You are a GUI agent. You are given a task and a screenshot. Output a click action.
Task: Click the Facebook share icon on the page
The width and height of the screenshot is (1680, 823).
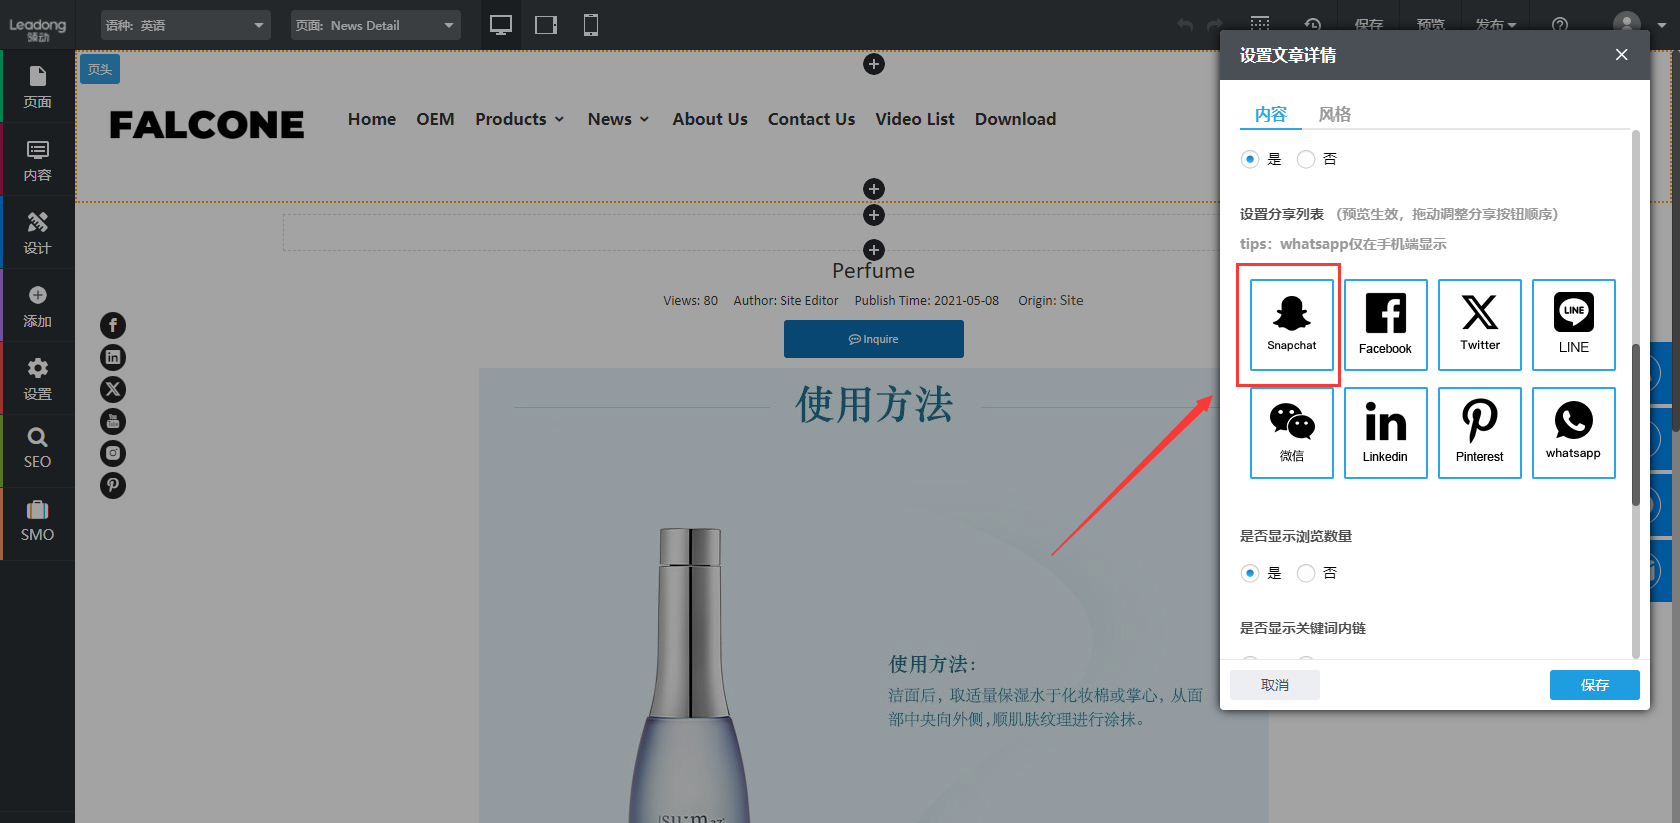(113, 325)
